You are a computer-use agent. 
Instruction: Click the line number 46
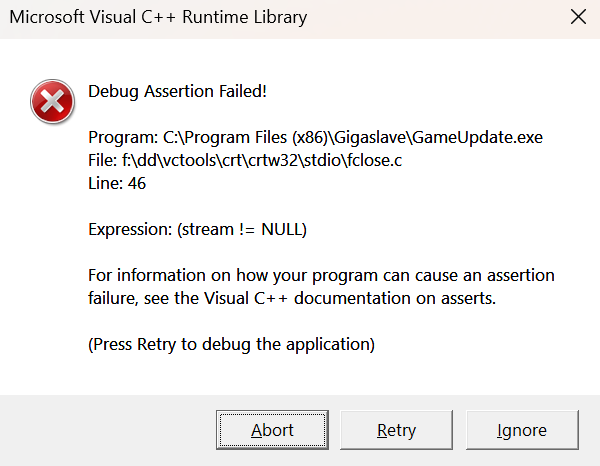pyautogui.click(x=137, y=183)
